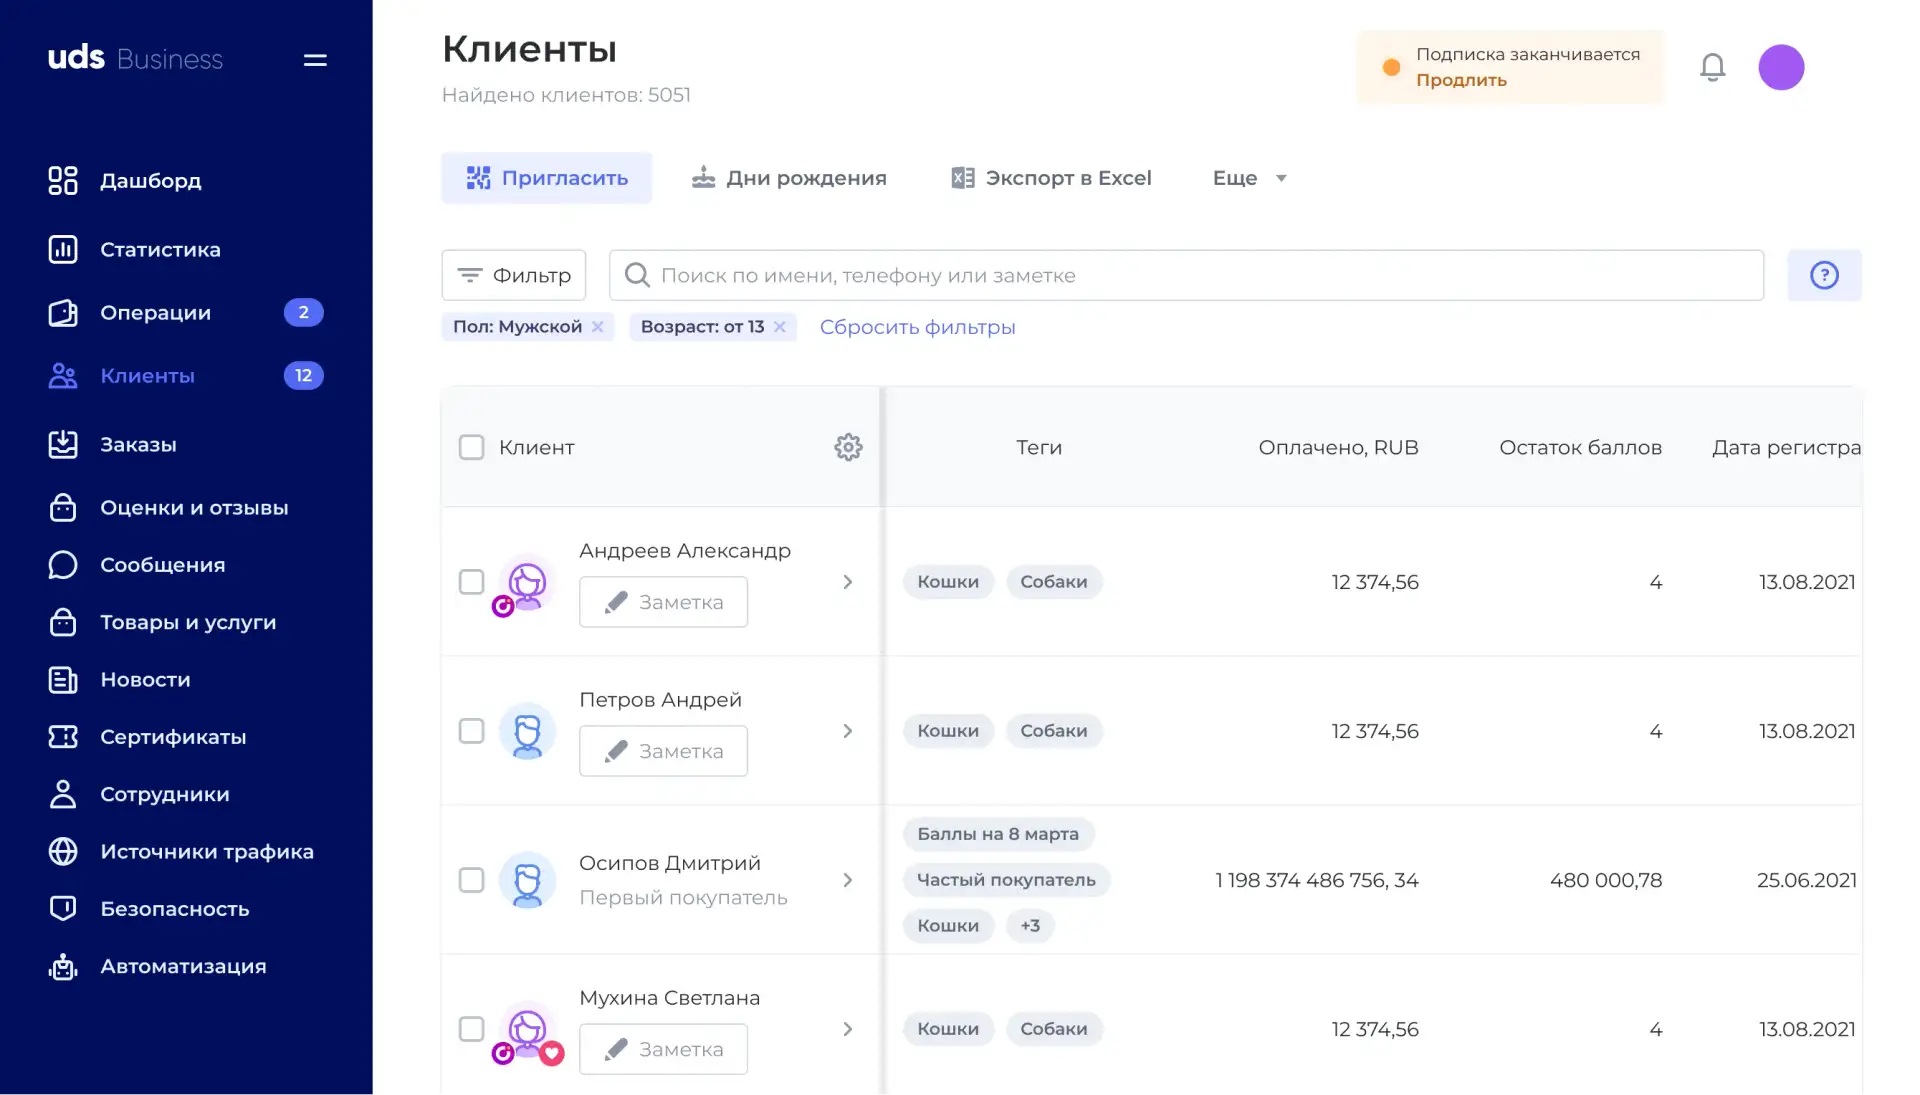
Task: Click the notification badge 2 on Операции
Action: pos(304,313)
